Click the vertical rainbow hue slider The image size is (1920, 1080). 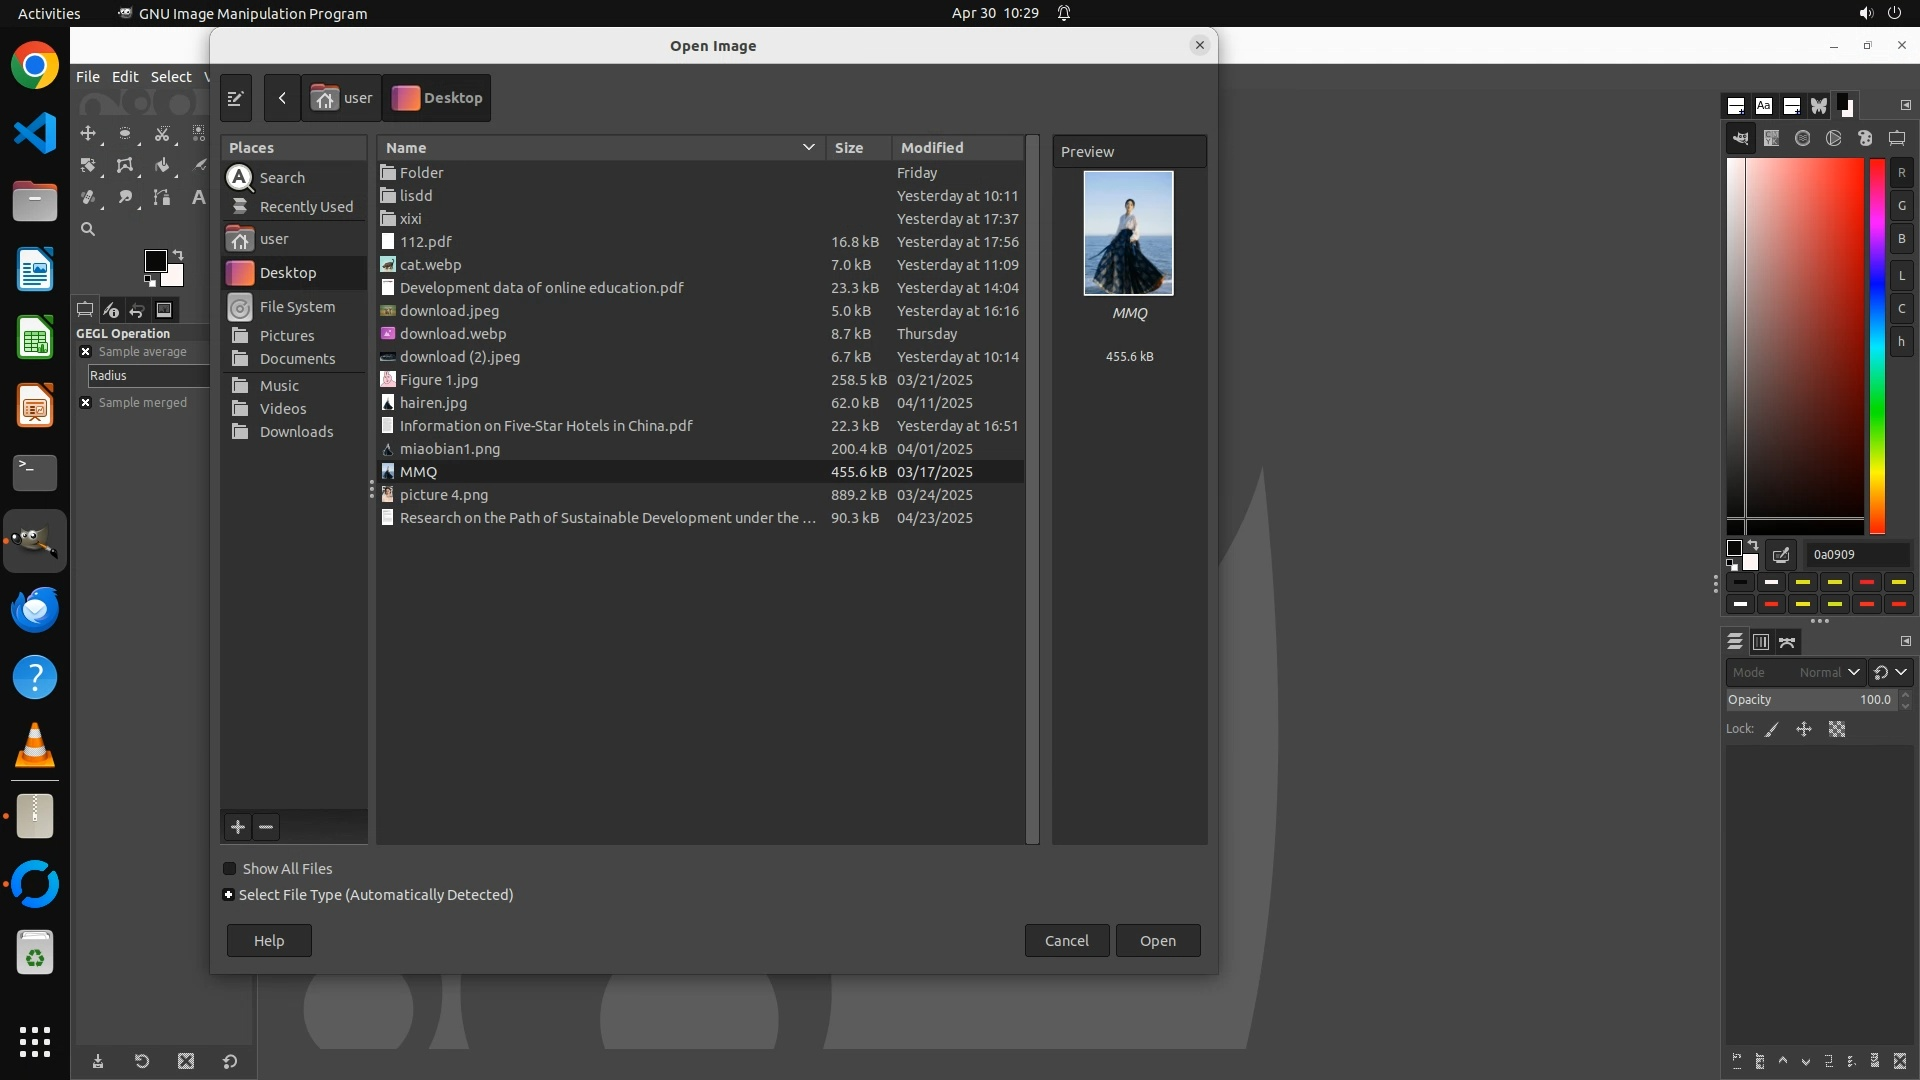(x=1877, y=345)
